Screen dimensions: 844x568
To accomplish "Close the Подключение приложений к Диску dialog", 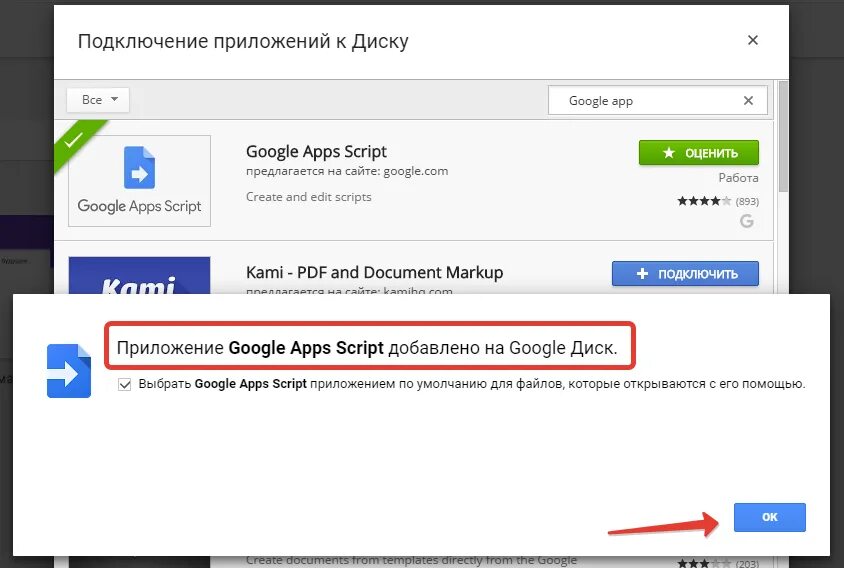I will (752, 40).
